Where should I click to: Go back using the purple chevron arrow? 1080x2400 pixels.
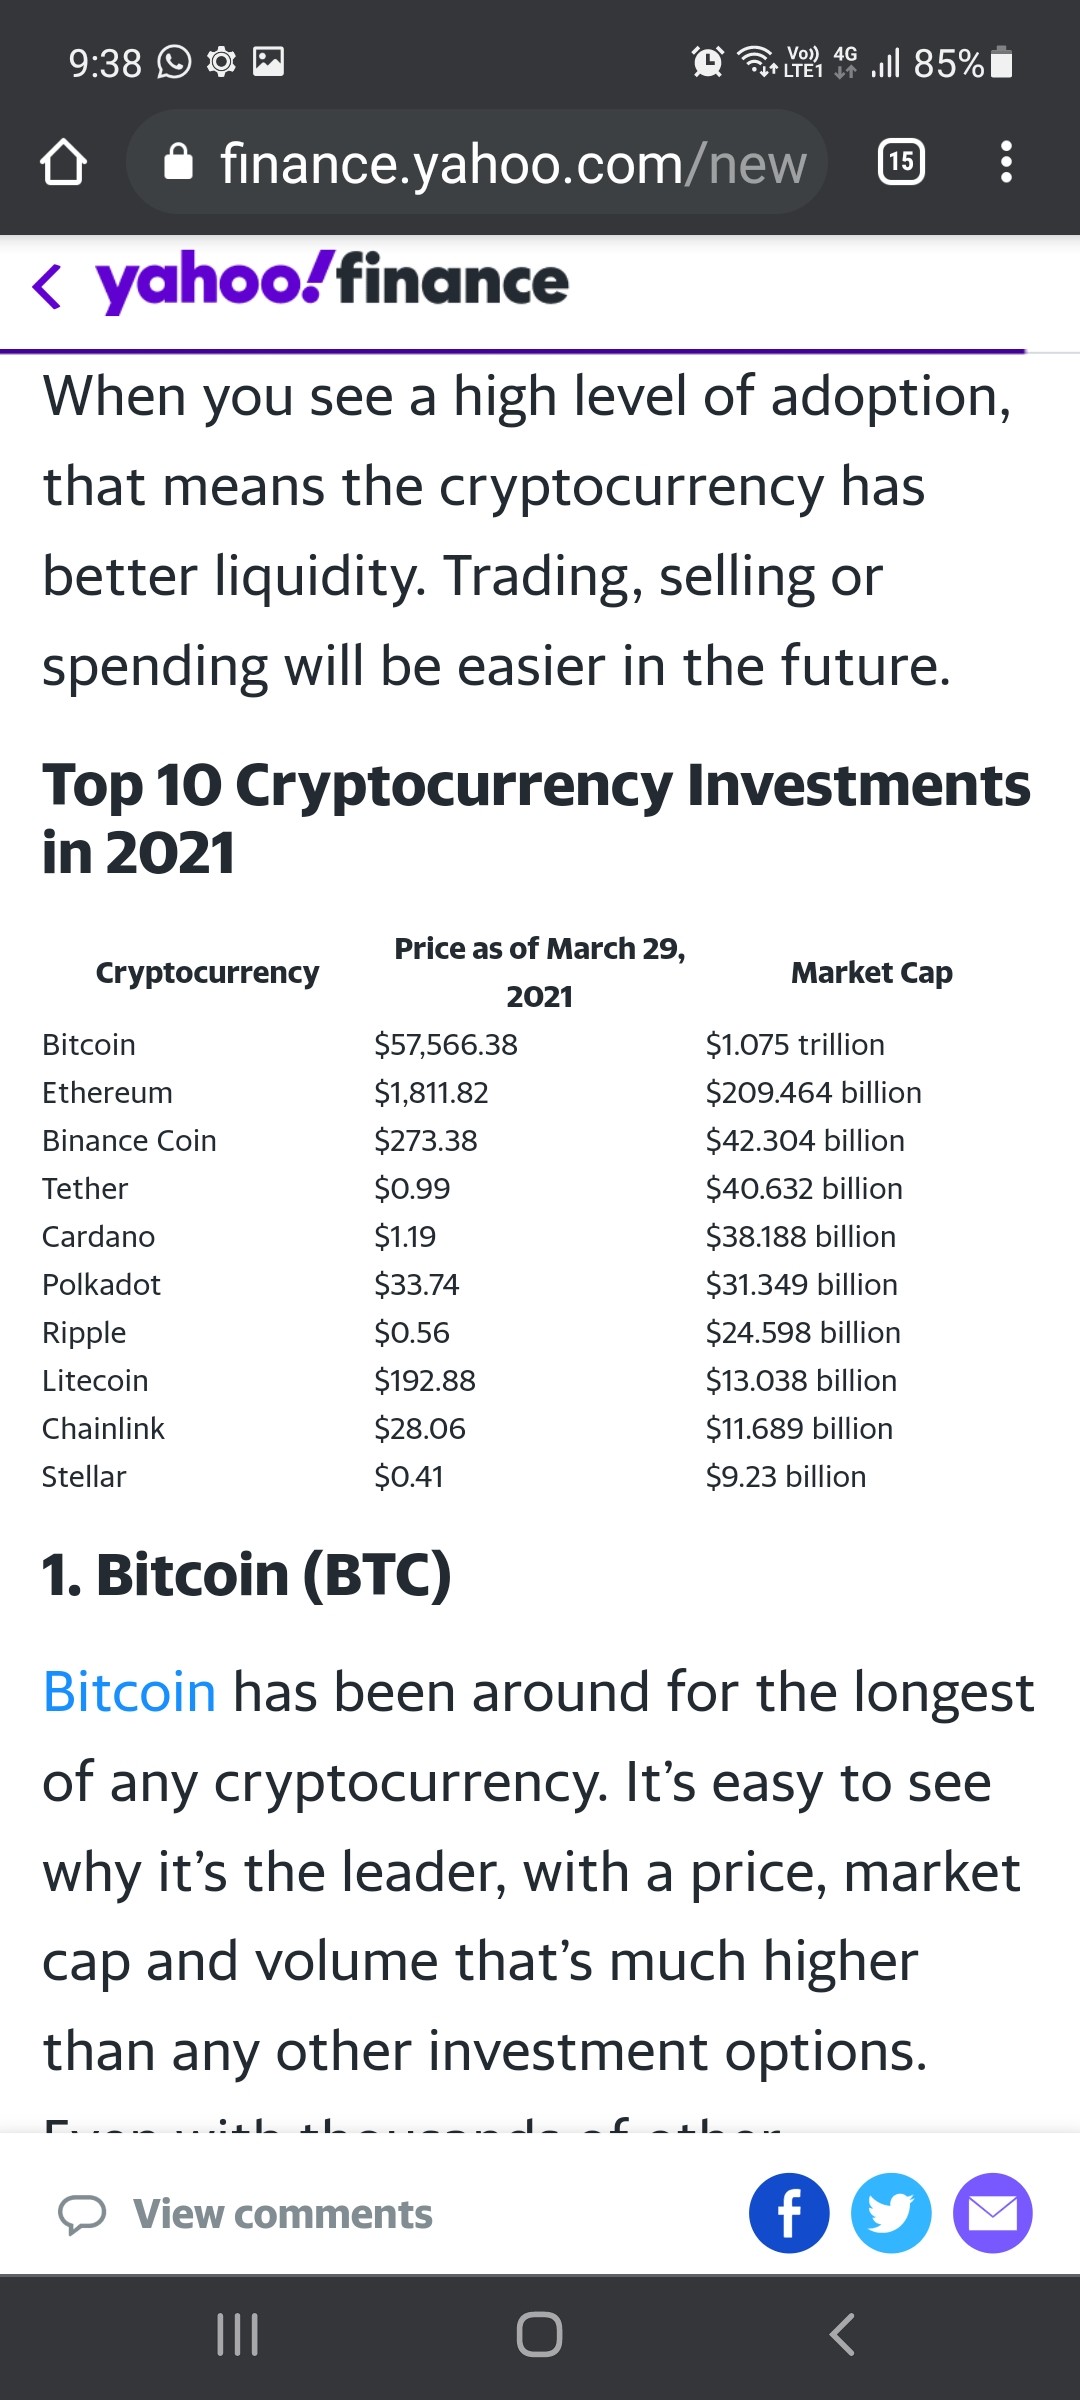[x=47, y=286]
